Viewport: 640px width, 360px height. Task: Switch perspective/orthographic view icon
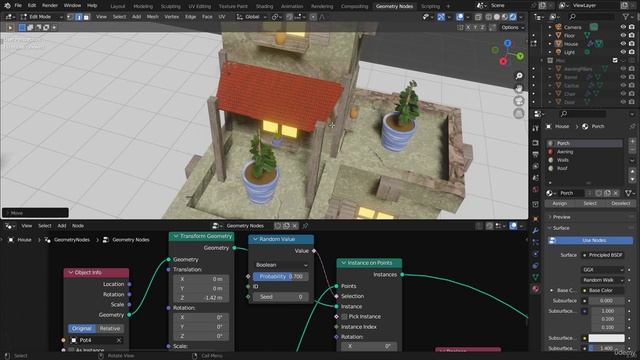click(x=519, y=113)
